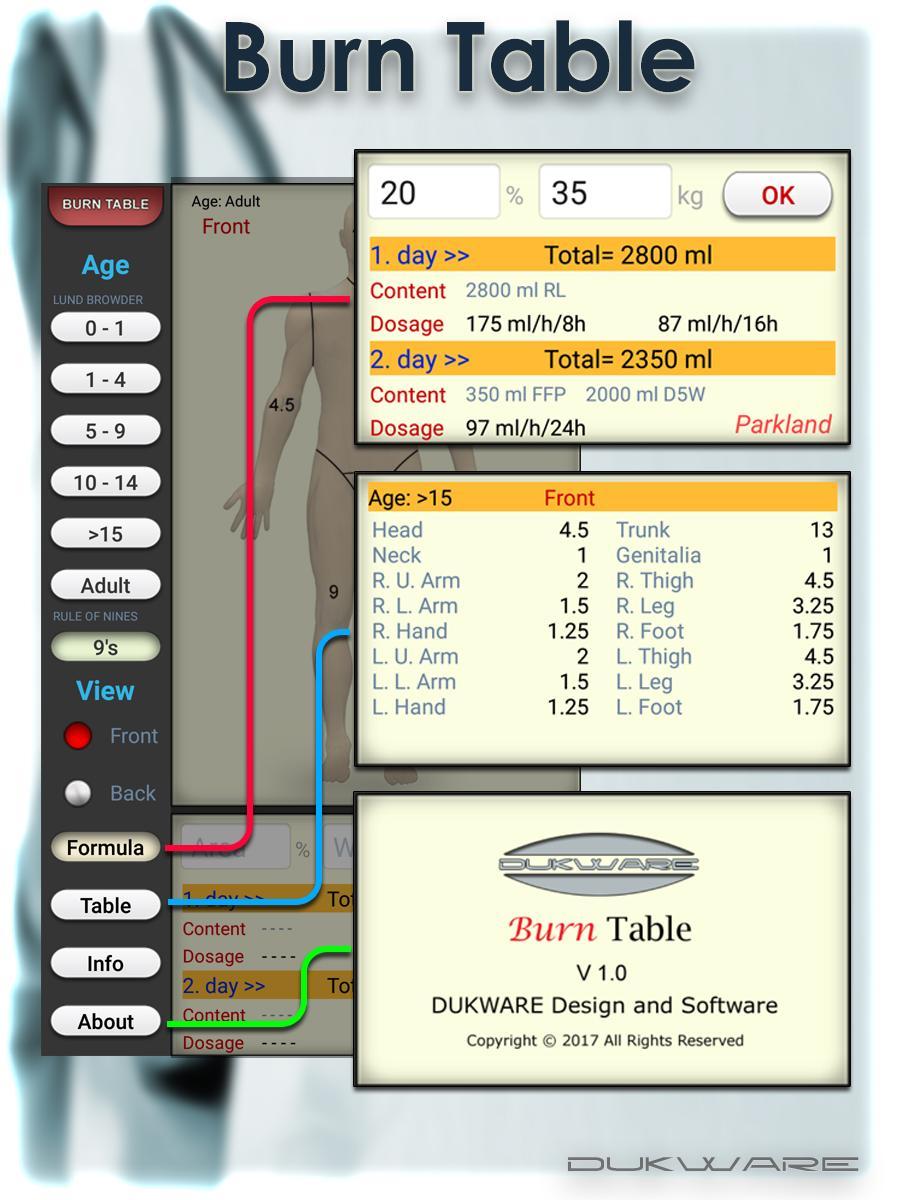
Task: Click the "2800 ml RL" content value
Action: 516,291
